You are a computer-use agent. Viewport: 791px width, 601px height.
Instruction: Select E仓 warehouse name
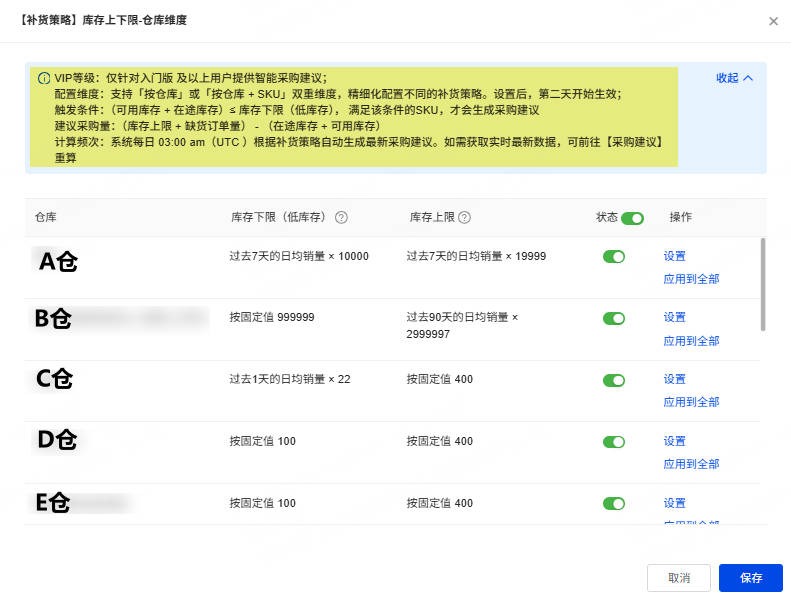click(x=52, y=503)
